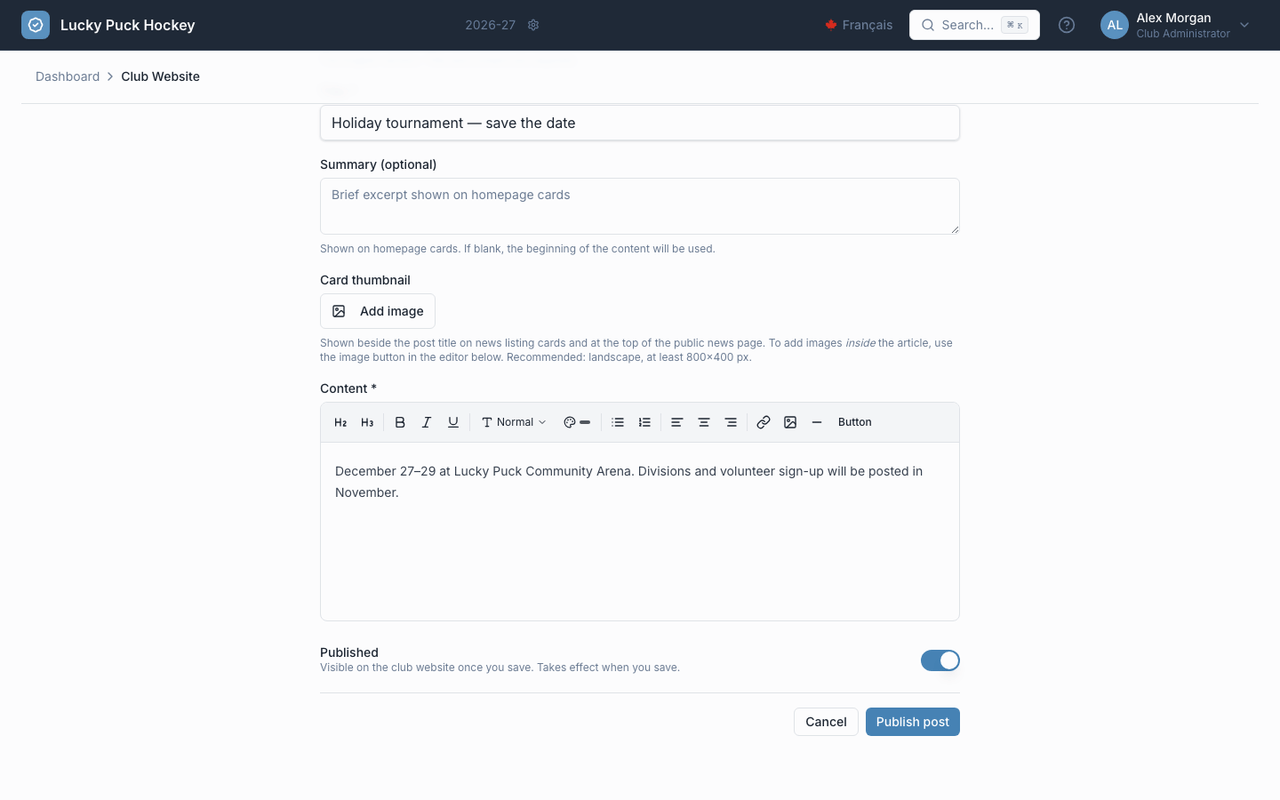1280x800 pixels.
Task: Open season settings gear next to 2026-27
Action: 533,25
